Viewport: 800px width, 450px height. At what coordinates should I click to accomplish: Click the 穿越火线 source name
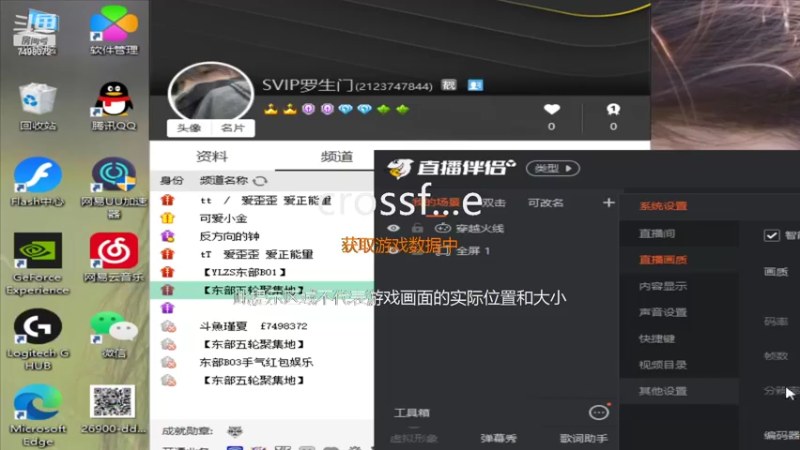pyautogui.click(x=480, y=228)
